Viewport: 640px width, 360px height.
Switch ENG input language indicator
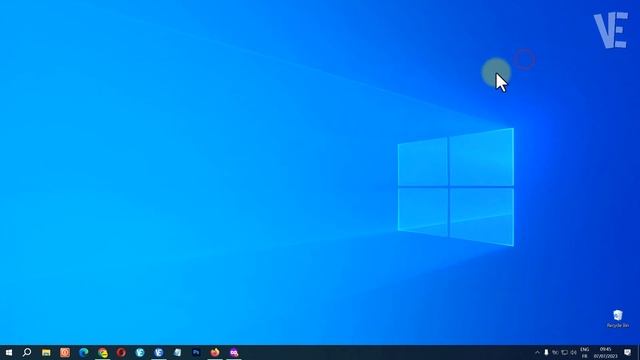(584, 353)
